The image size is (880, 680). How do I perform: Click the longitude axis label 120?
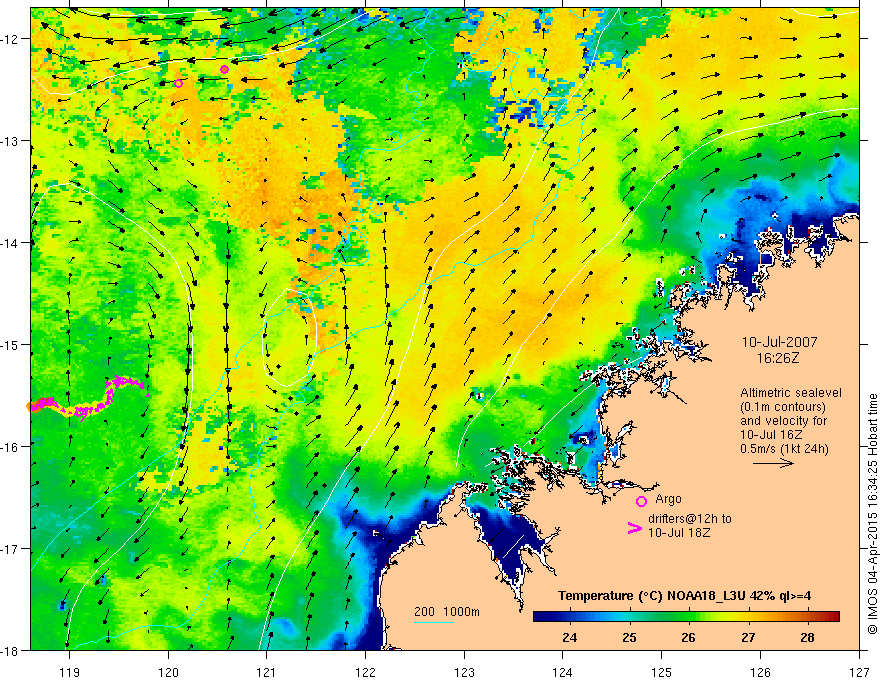pyautogui.click(x=168, y=672)
